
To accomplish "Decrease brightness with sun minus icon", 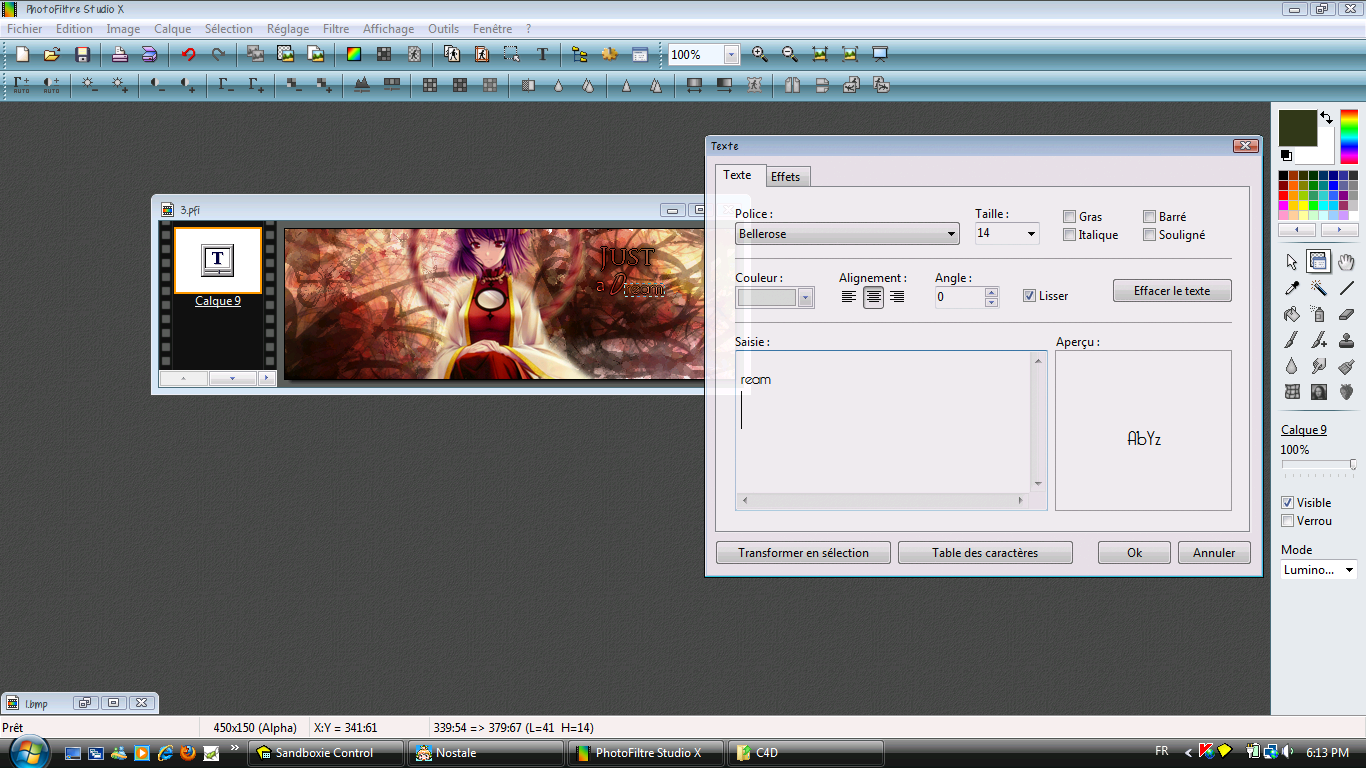I will tap(90, 86).
